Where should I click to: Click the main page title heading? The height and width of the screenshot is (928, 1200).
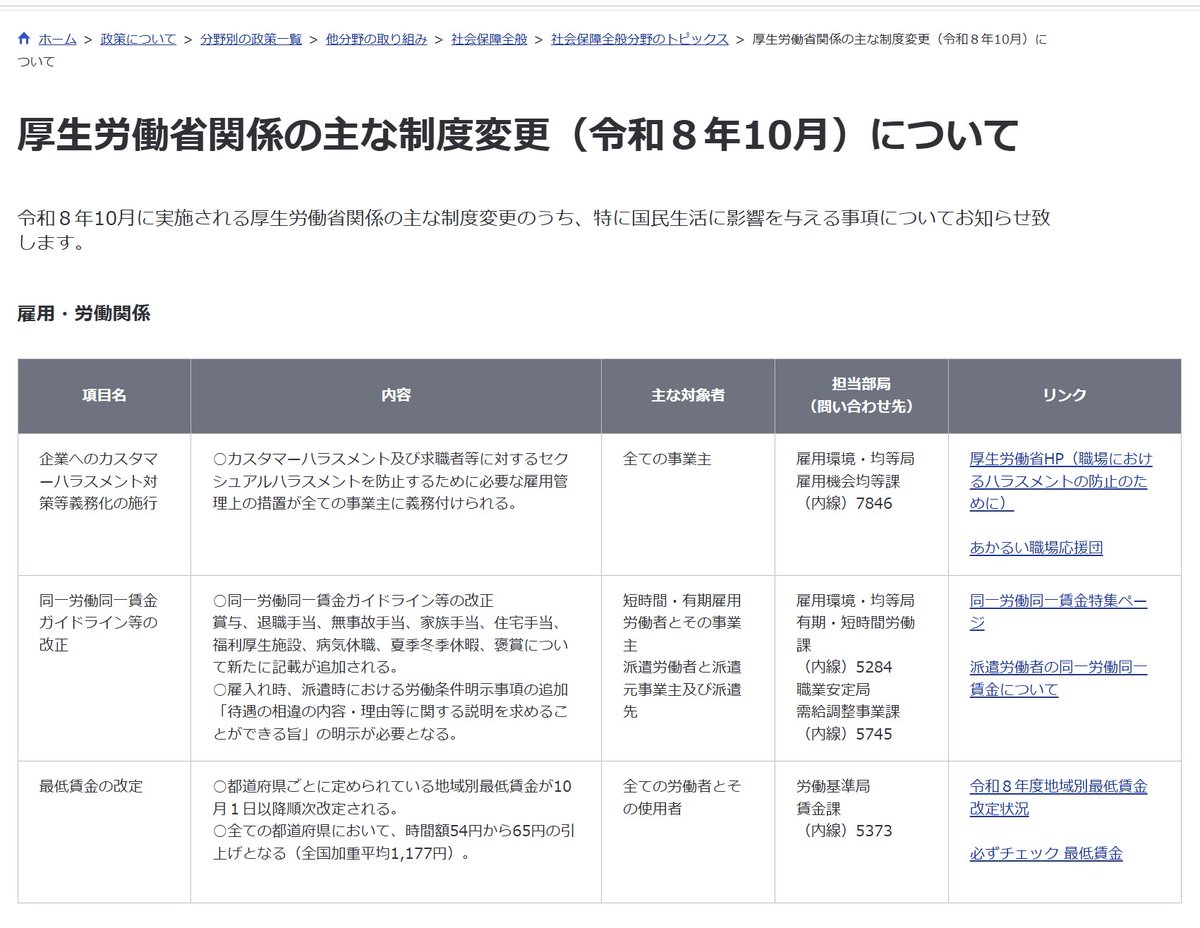(518, 134)
